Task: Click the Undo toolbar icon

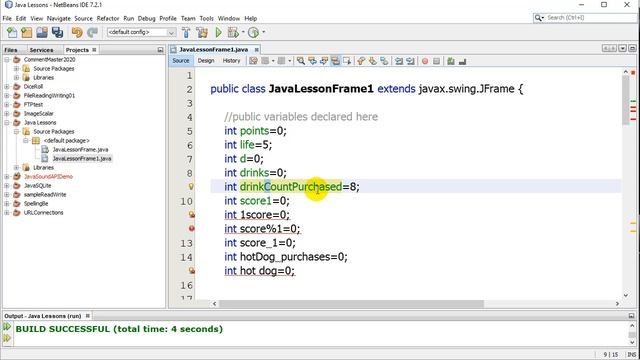Action: click(77, 32)
